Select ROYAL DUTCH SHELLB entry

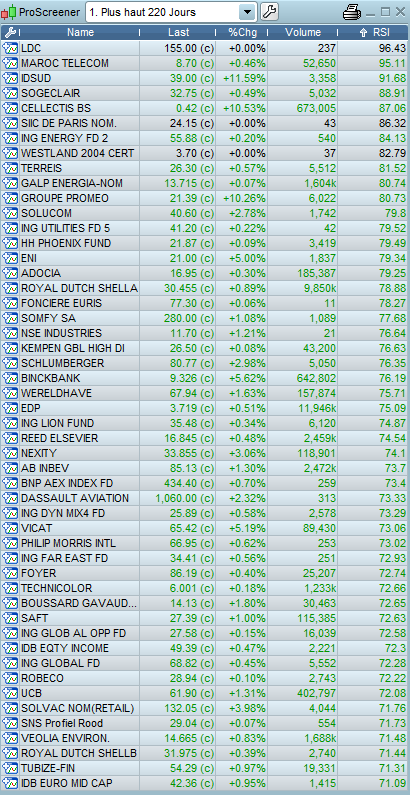pyautogui.click(x=79, y=753)
